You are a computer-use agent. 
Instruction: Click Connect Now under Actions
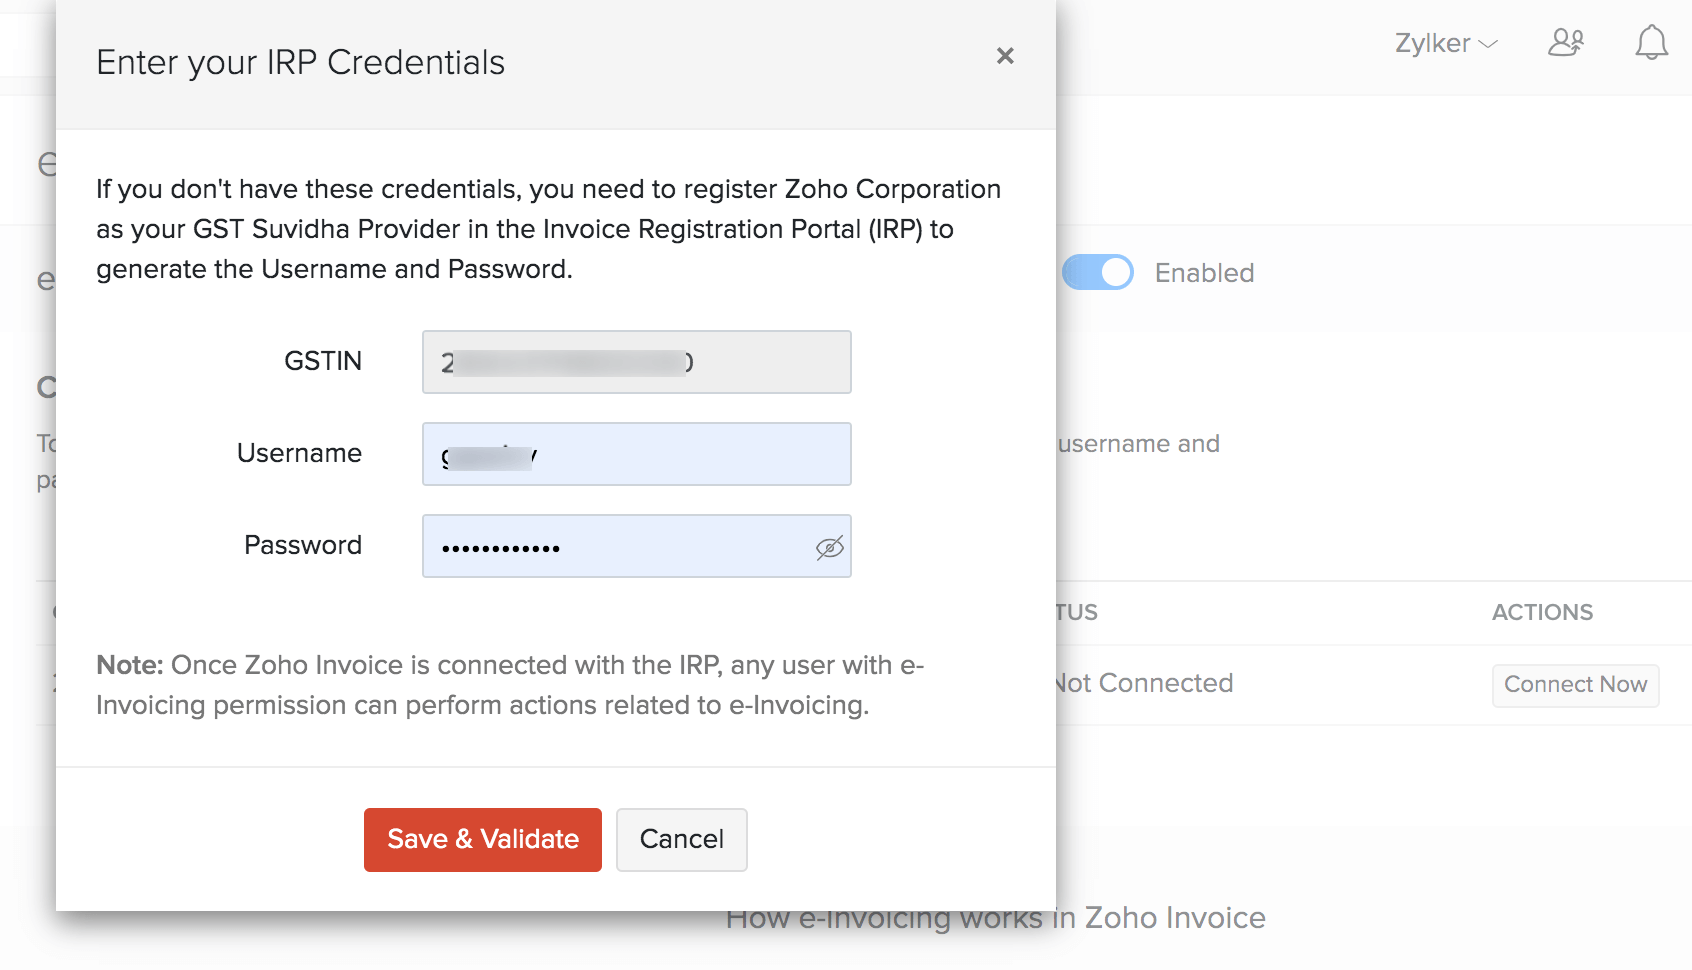1575,685
